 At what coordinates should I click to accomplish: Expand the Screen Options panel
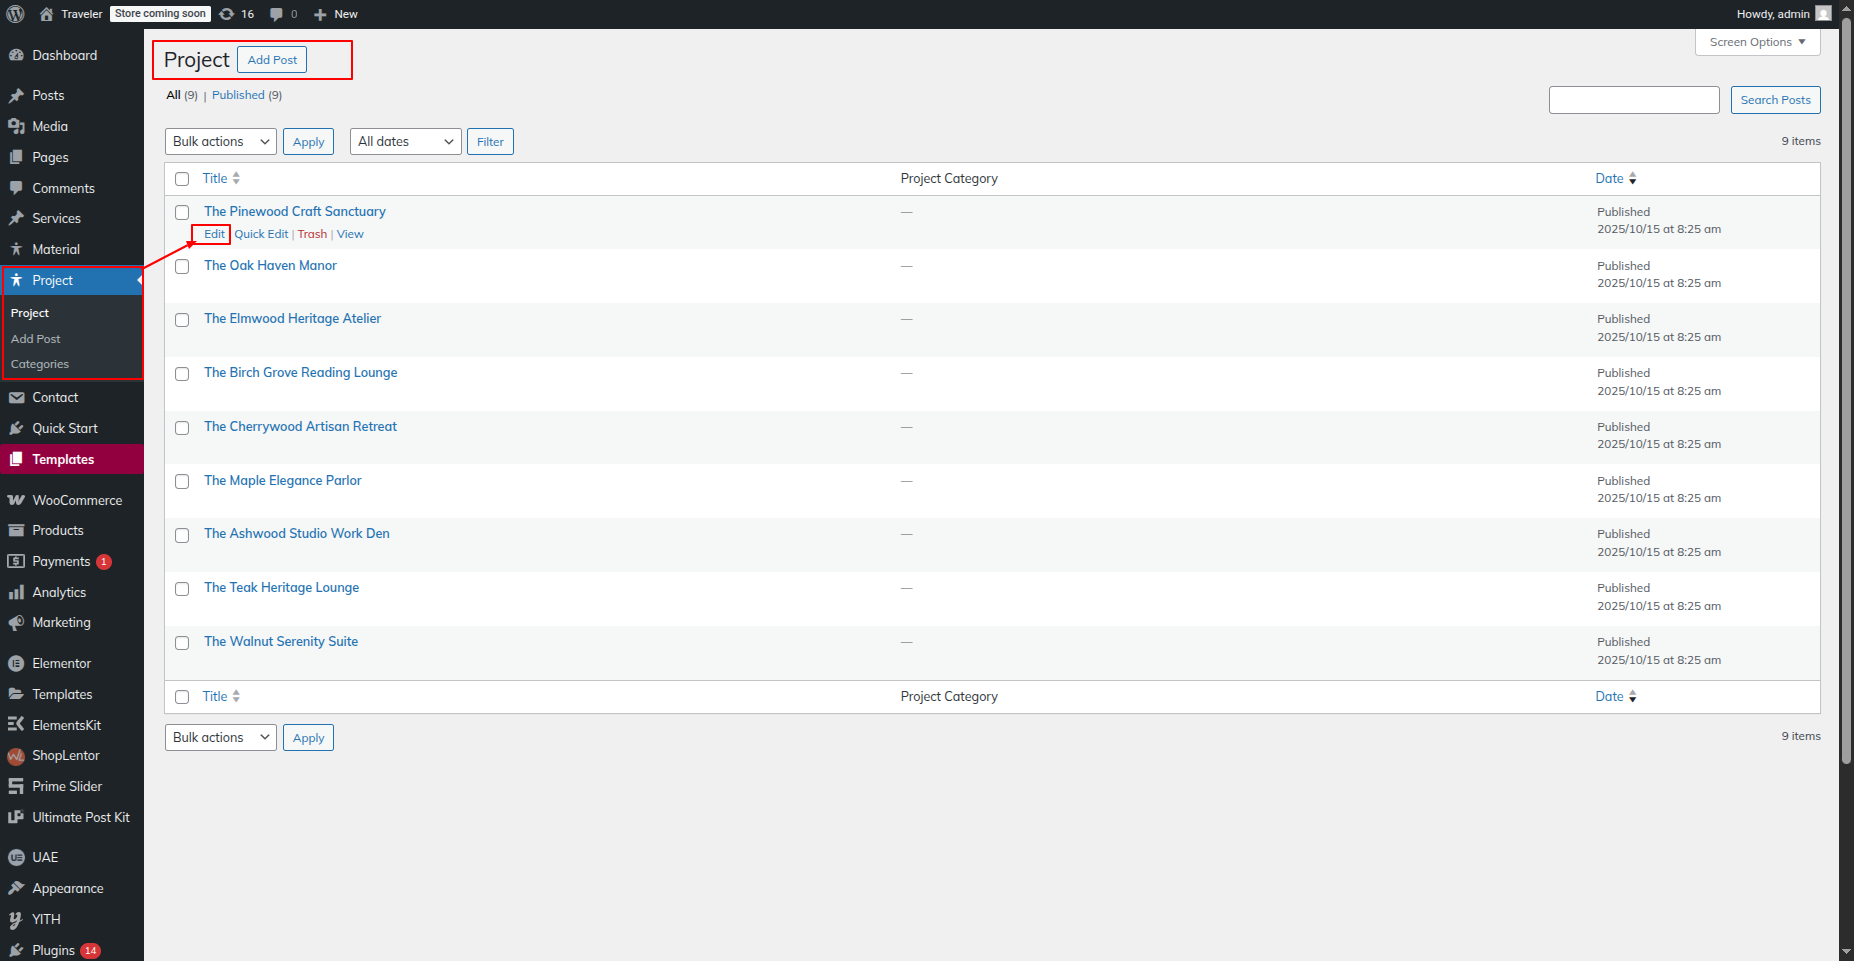click(x=1757, y=42)
